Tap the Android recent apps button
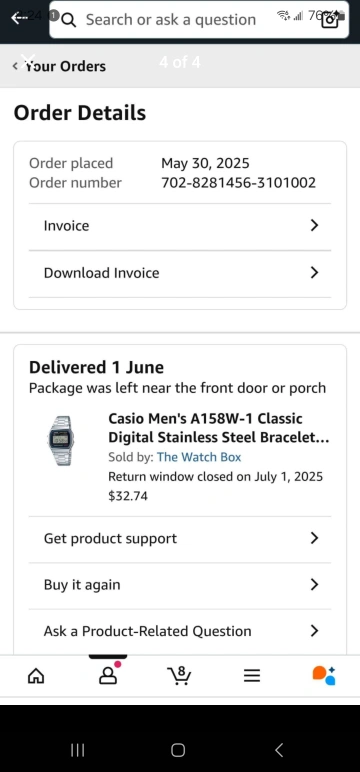360x772 pixels. coord(77,750)
